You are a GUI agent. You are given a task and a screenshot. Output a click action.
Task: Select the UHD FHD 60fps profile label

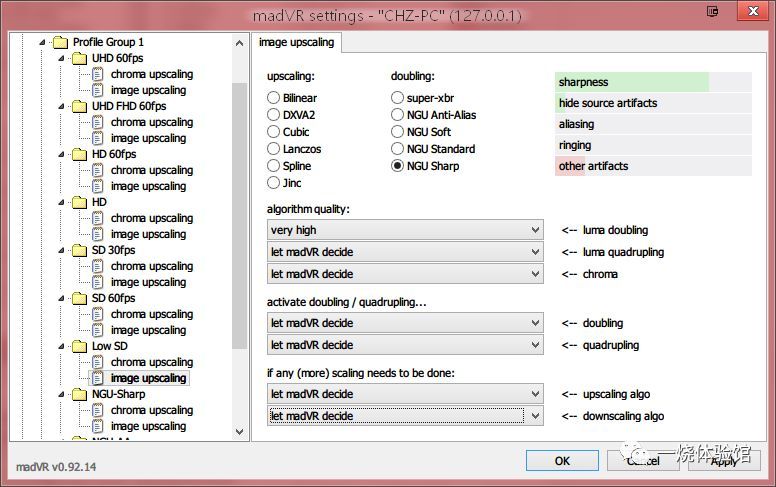coord(129,106)
